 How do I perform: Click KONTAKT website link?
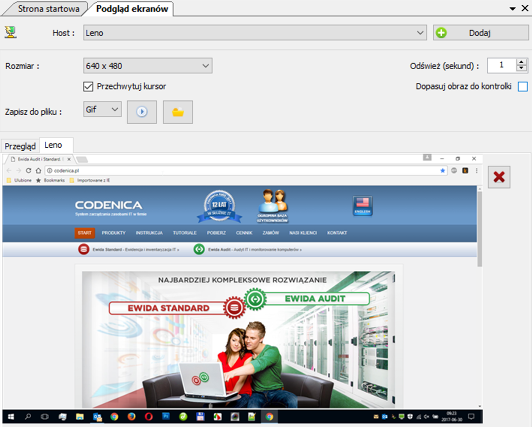[x=337, y=233]
